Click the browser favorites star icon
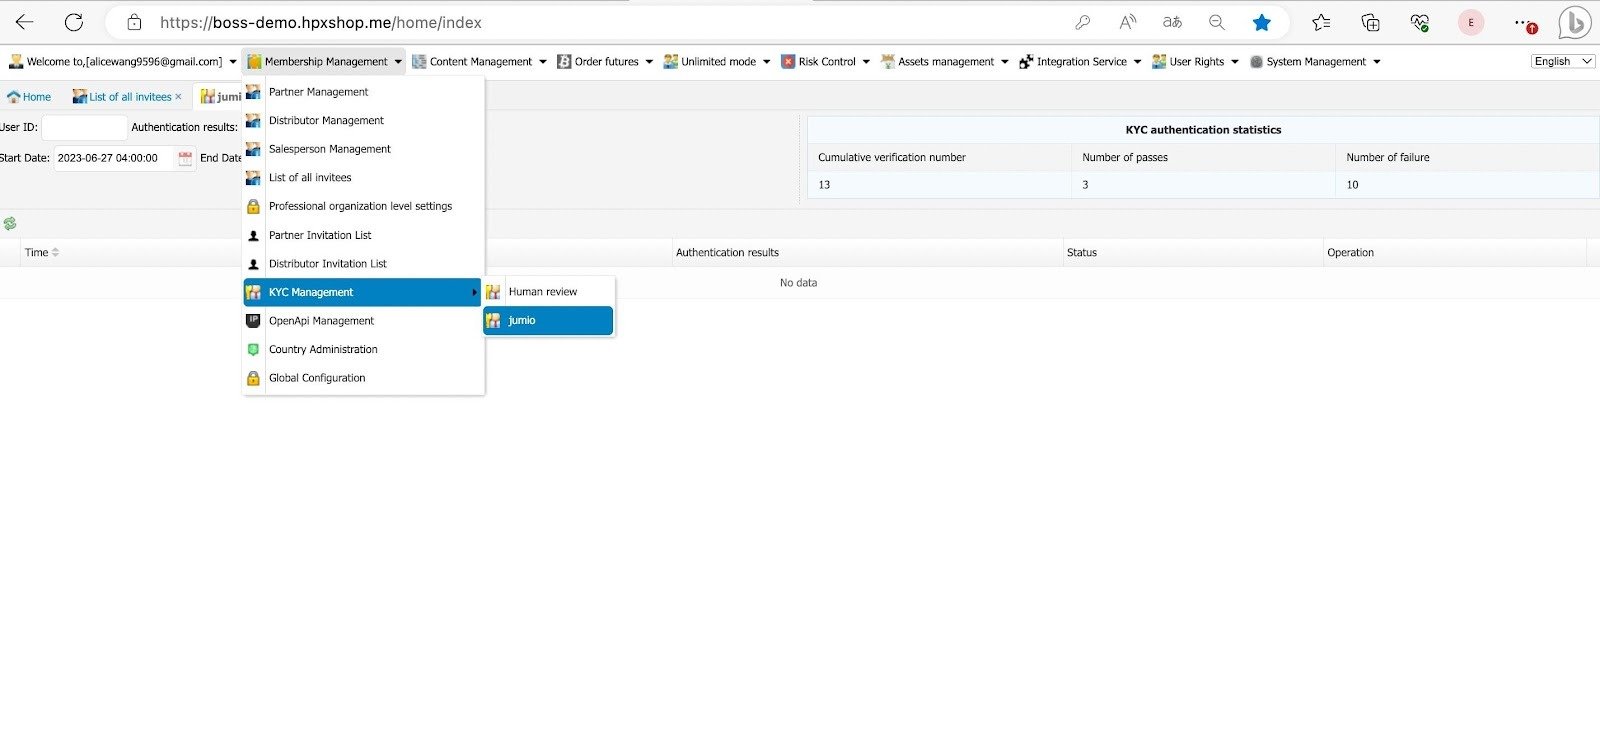The height and width of the screenshot is (732, 1600). (x=1262, y=22)
